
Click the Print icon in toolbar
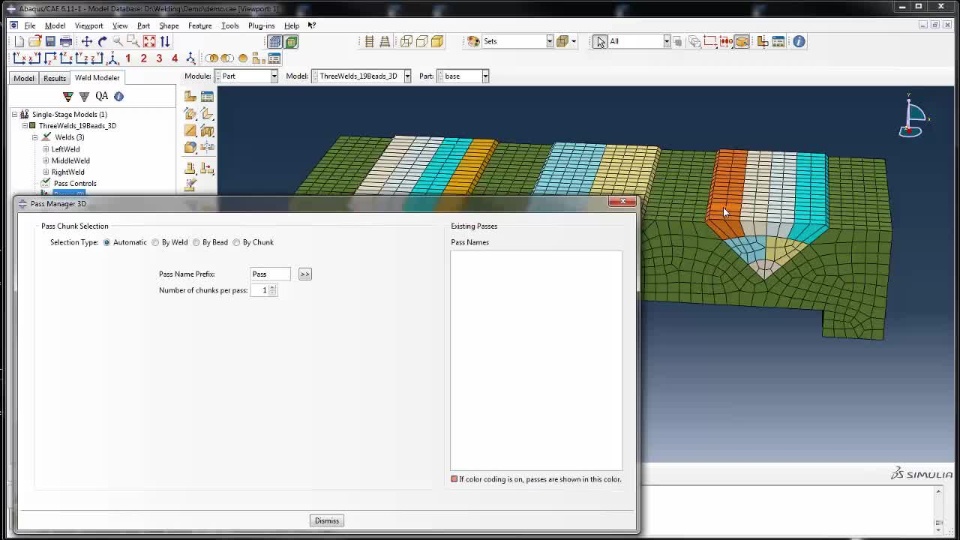tap(66, 42)
